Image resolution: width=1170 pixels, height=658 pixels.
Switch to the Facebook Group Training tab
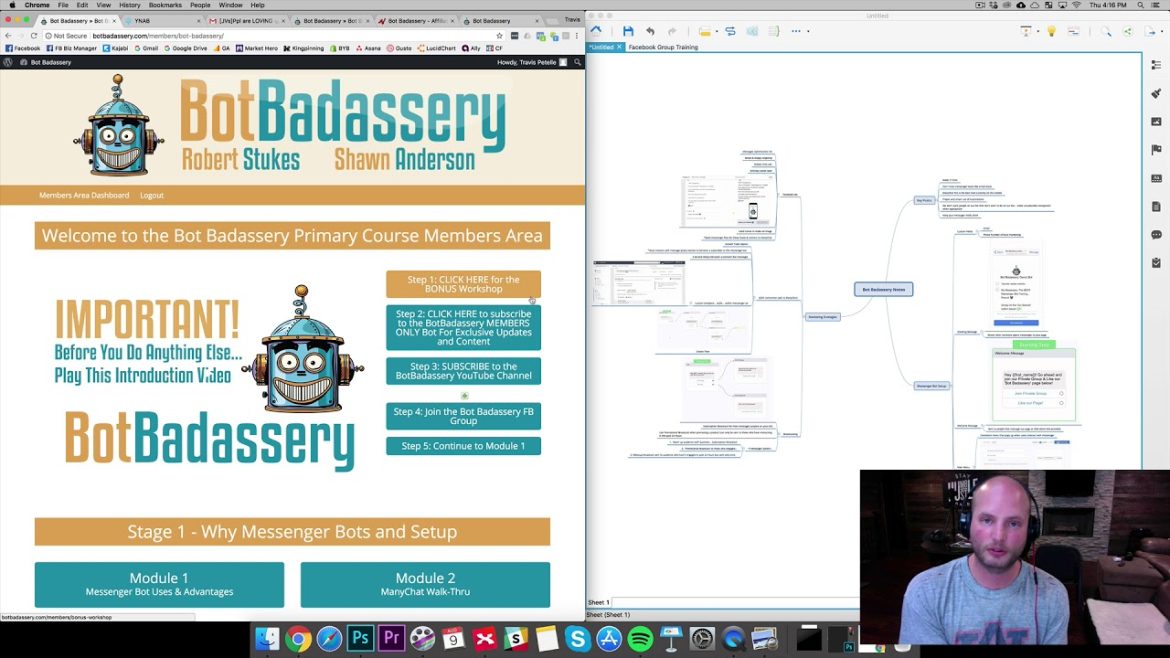coord(662,47)
